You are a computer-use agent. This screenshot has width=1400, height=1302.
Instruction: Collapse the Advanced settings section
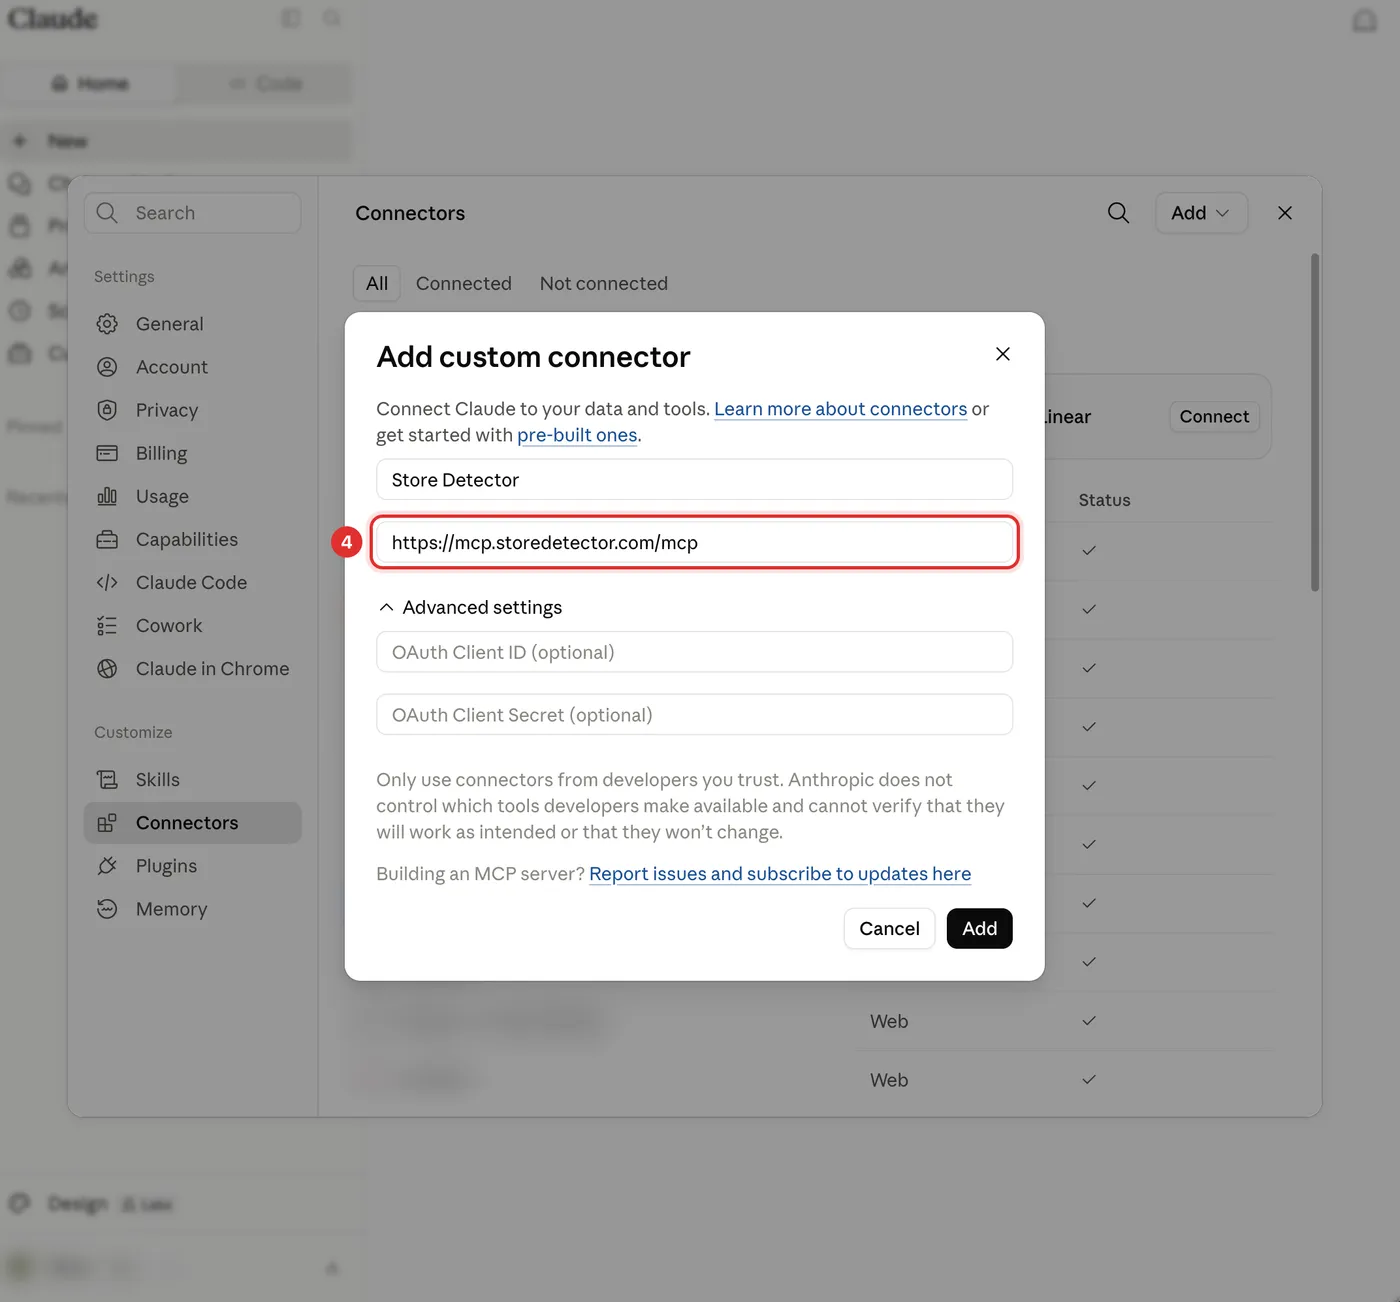(x=471, y=607)
